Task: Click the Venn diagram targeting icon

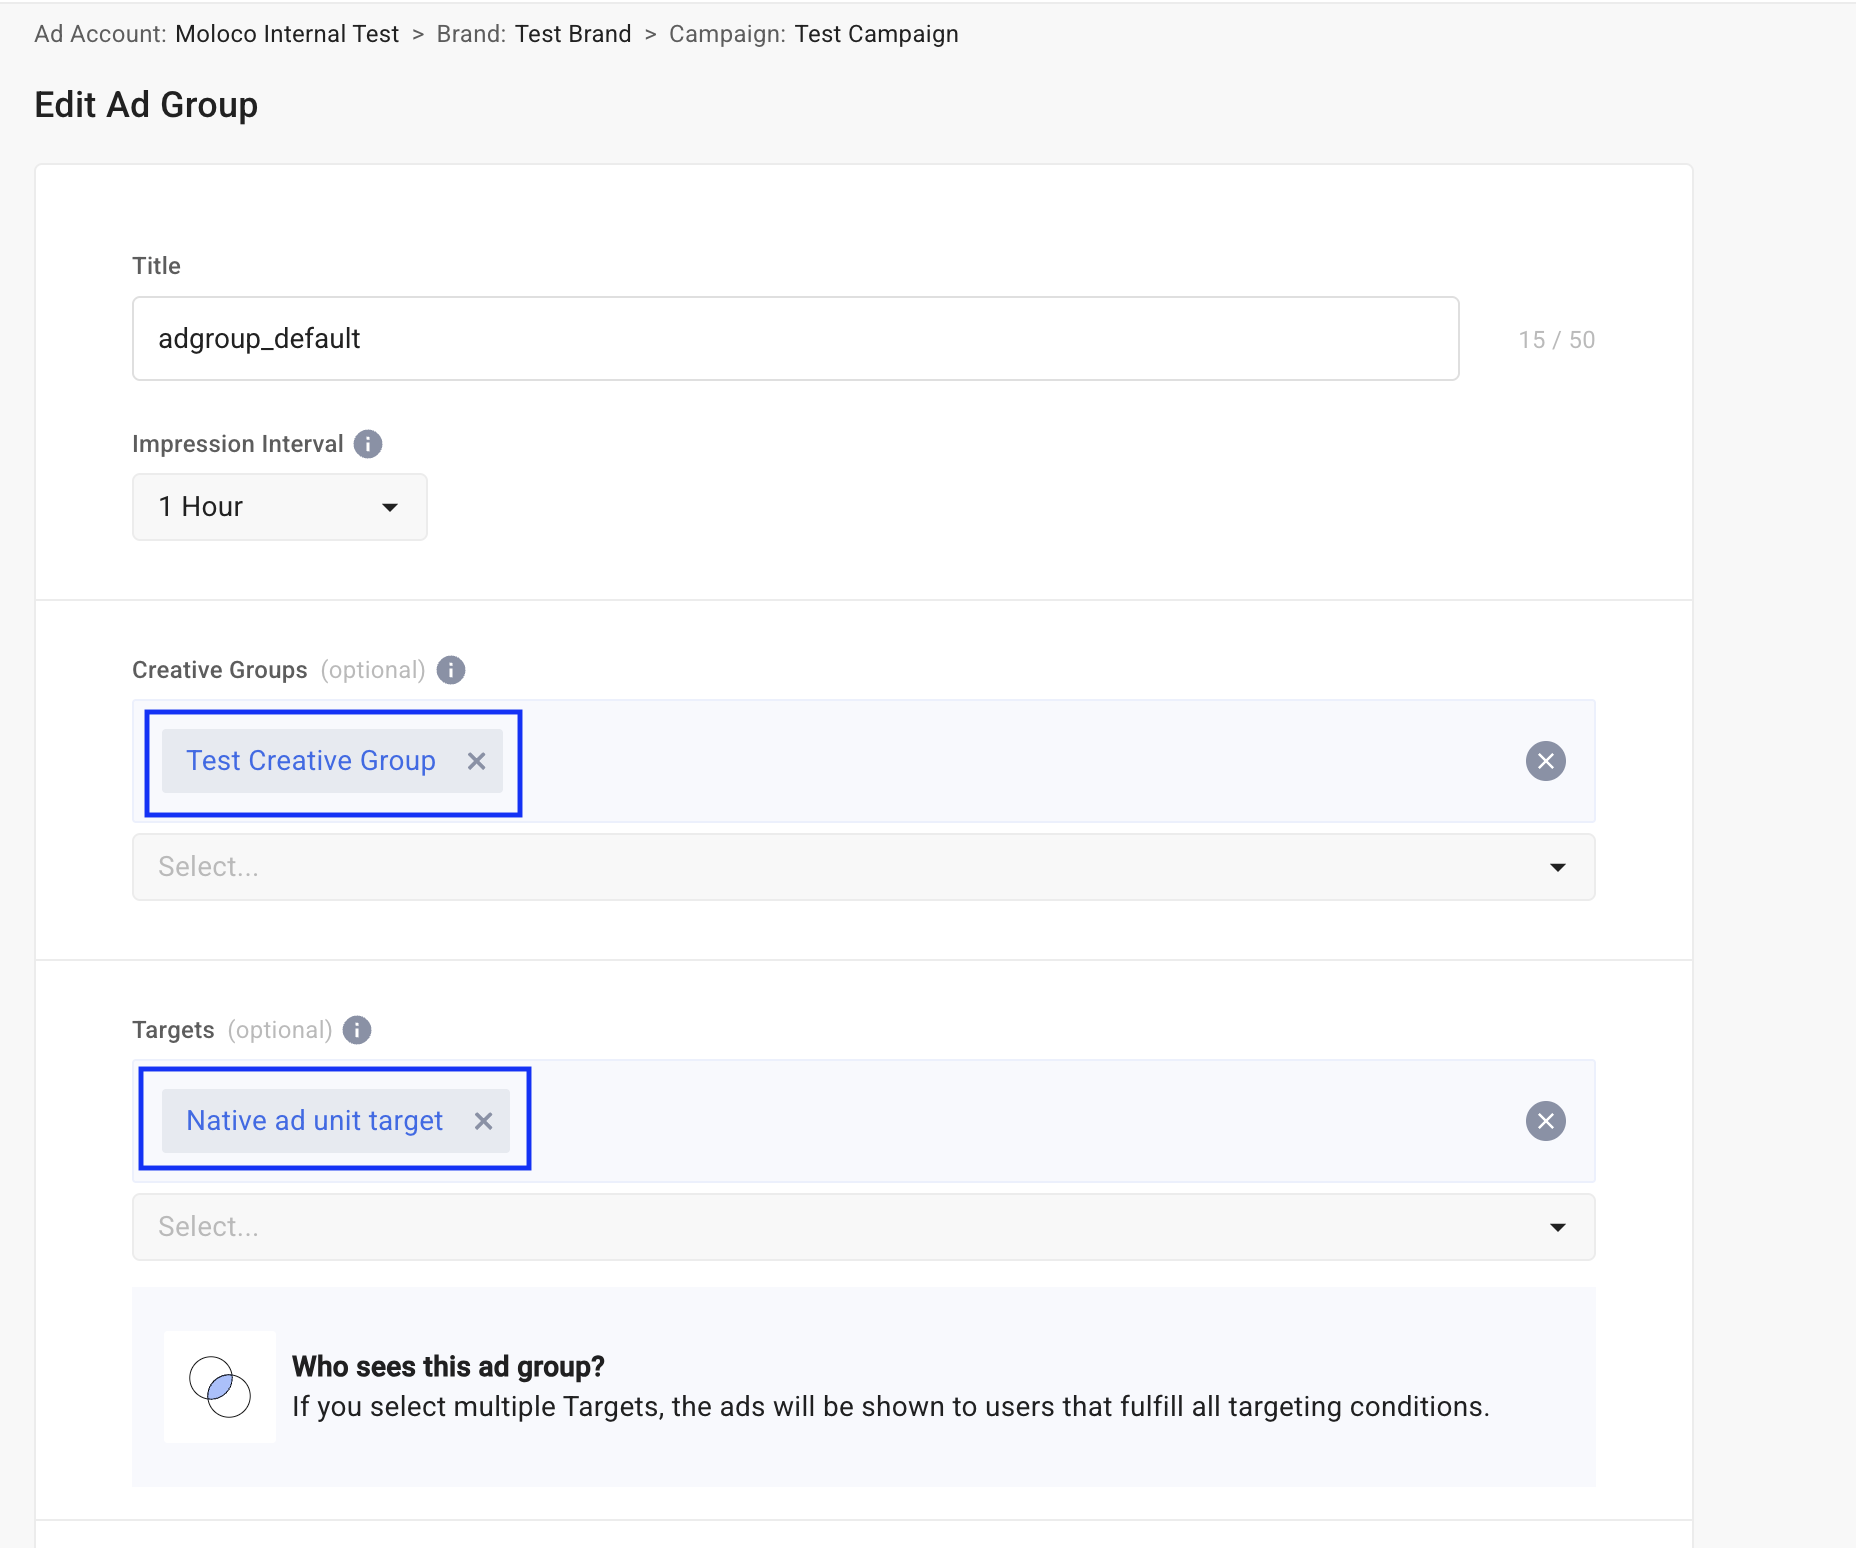Action: point(220,1386)
